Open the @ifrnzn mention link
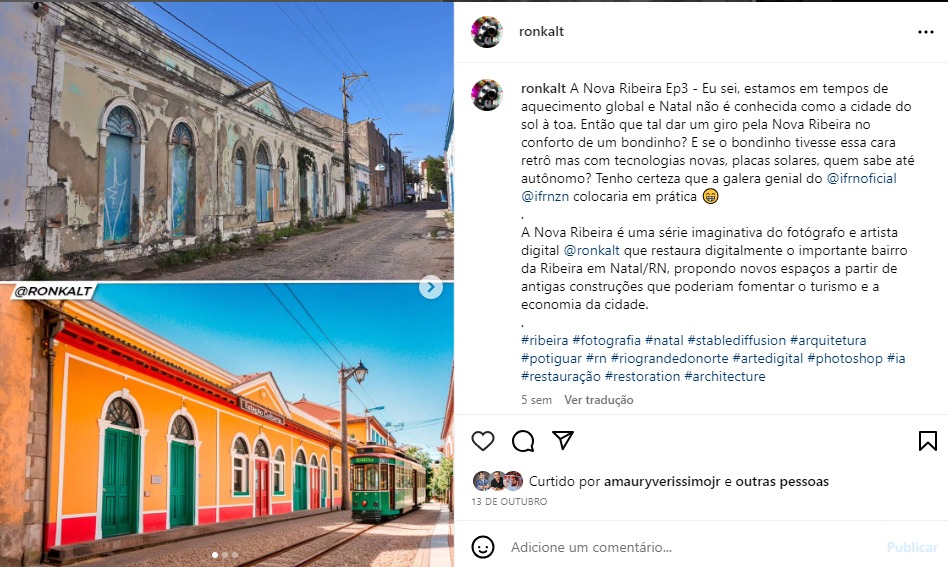This screenshot has width=948, height=567. (545, 196)
